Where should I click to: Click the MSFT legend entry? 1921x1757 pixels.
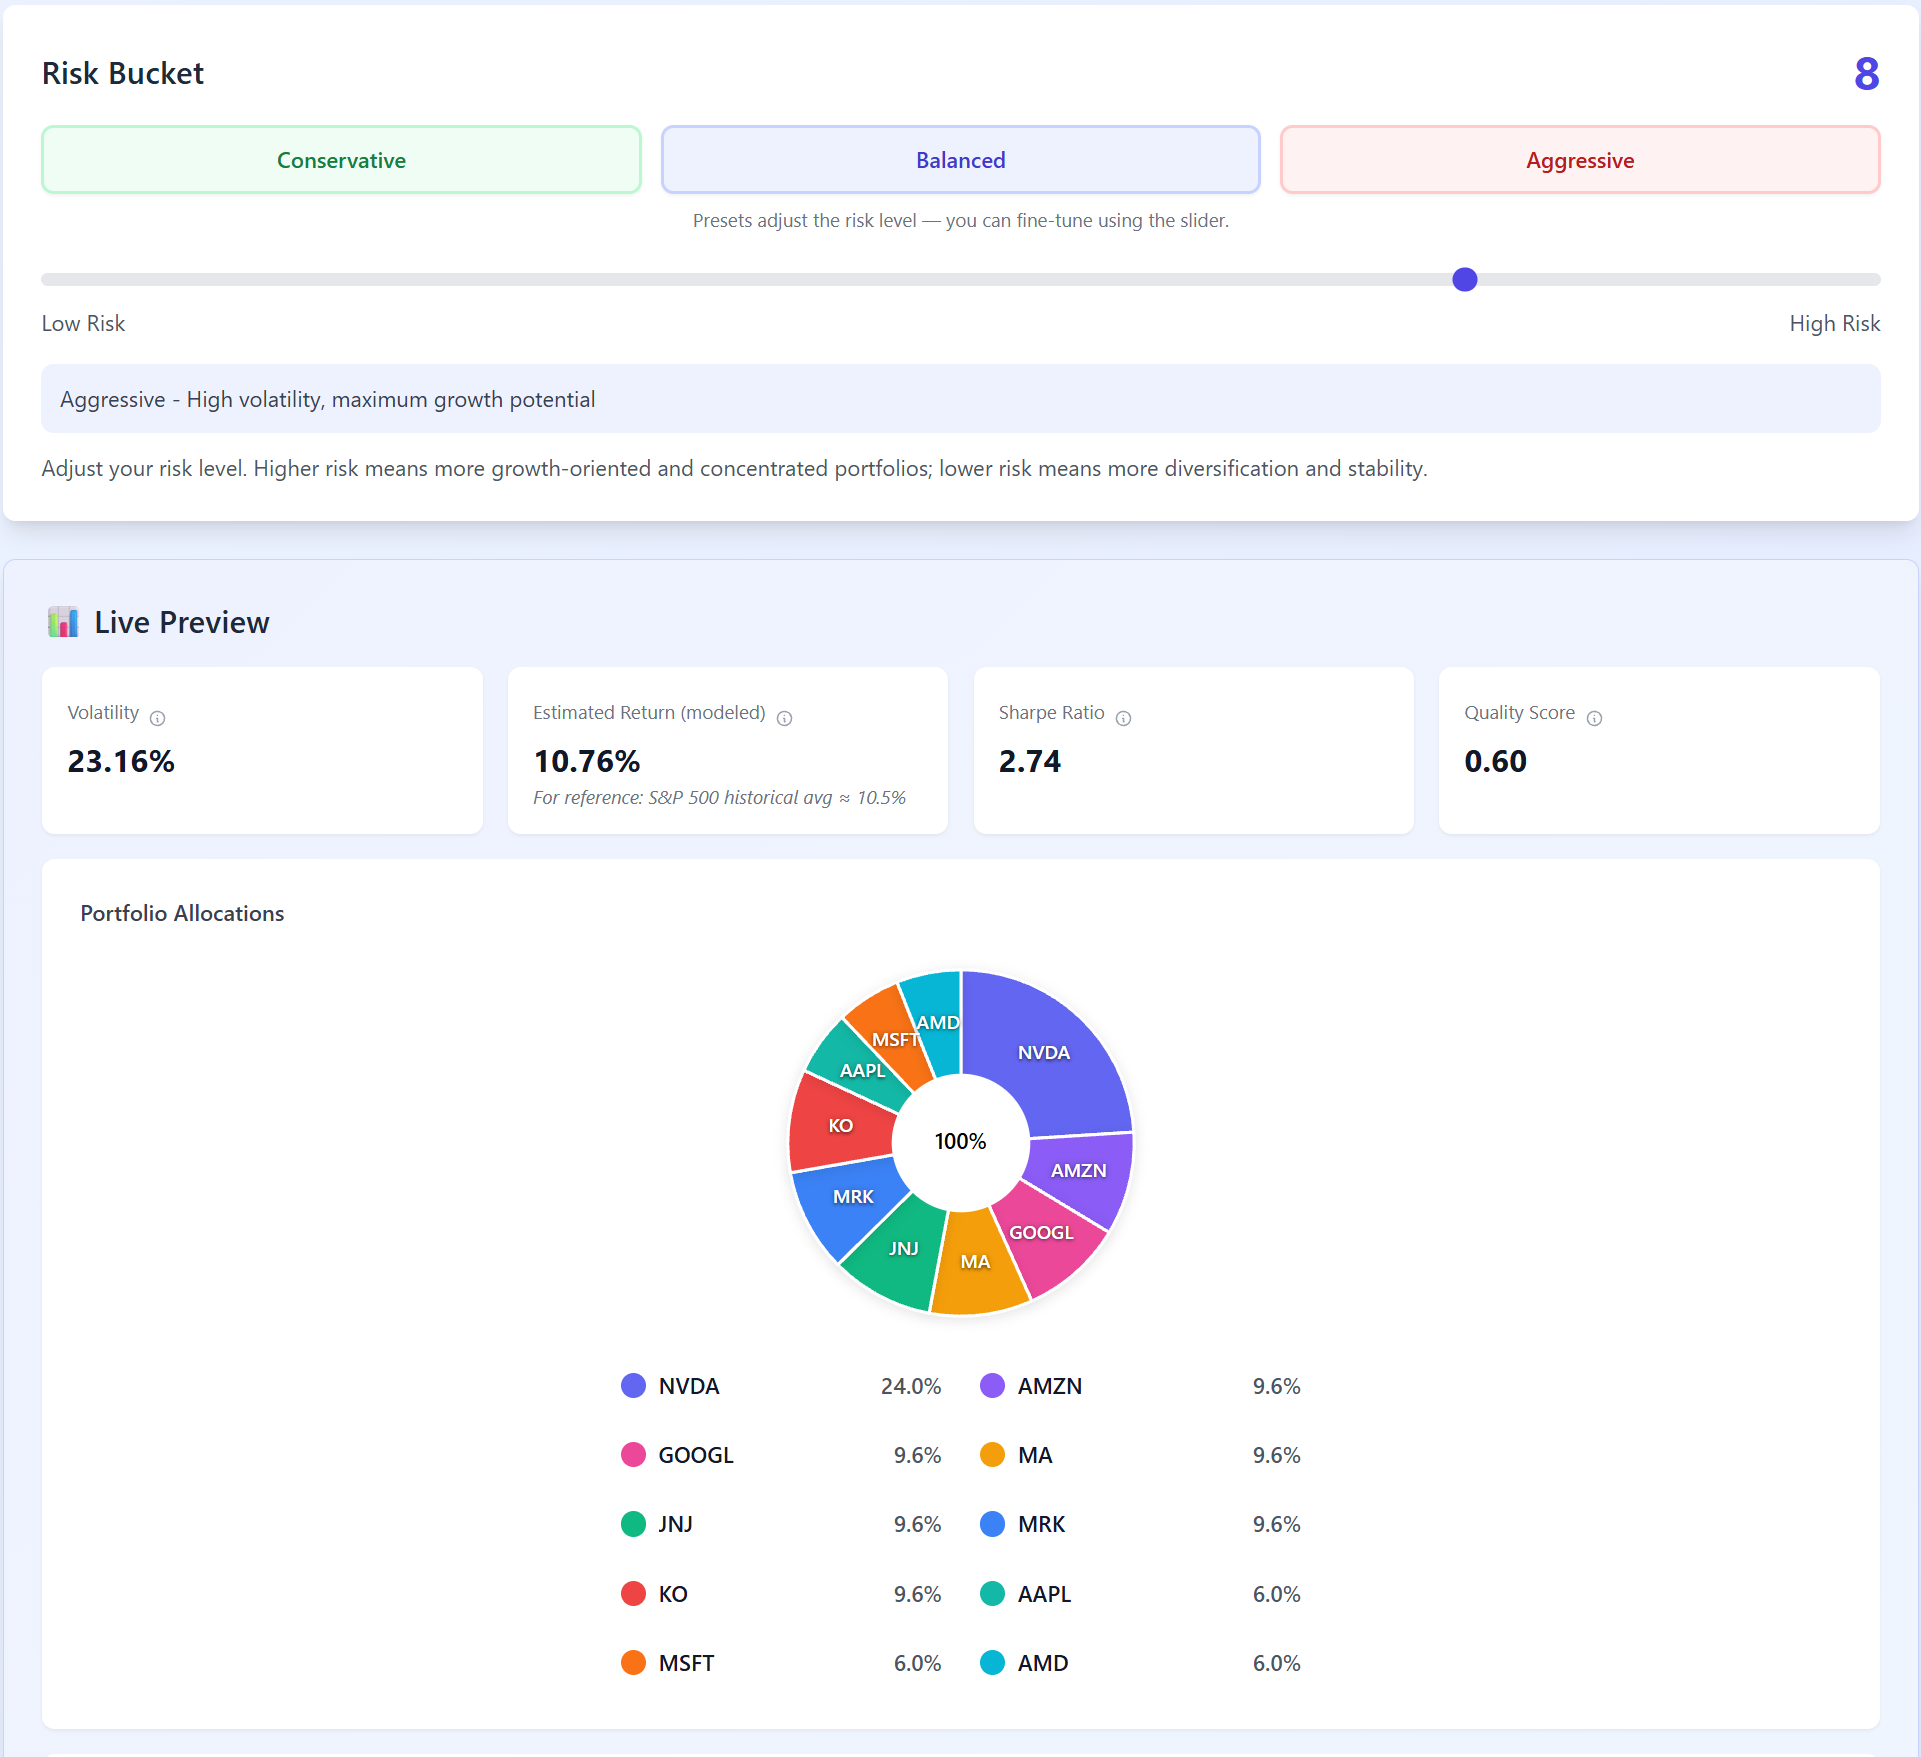pos(686,1663)
